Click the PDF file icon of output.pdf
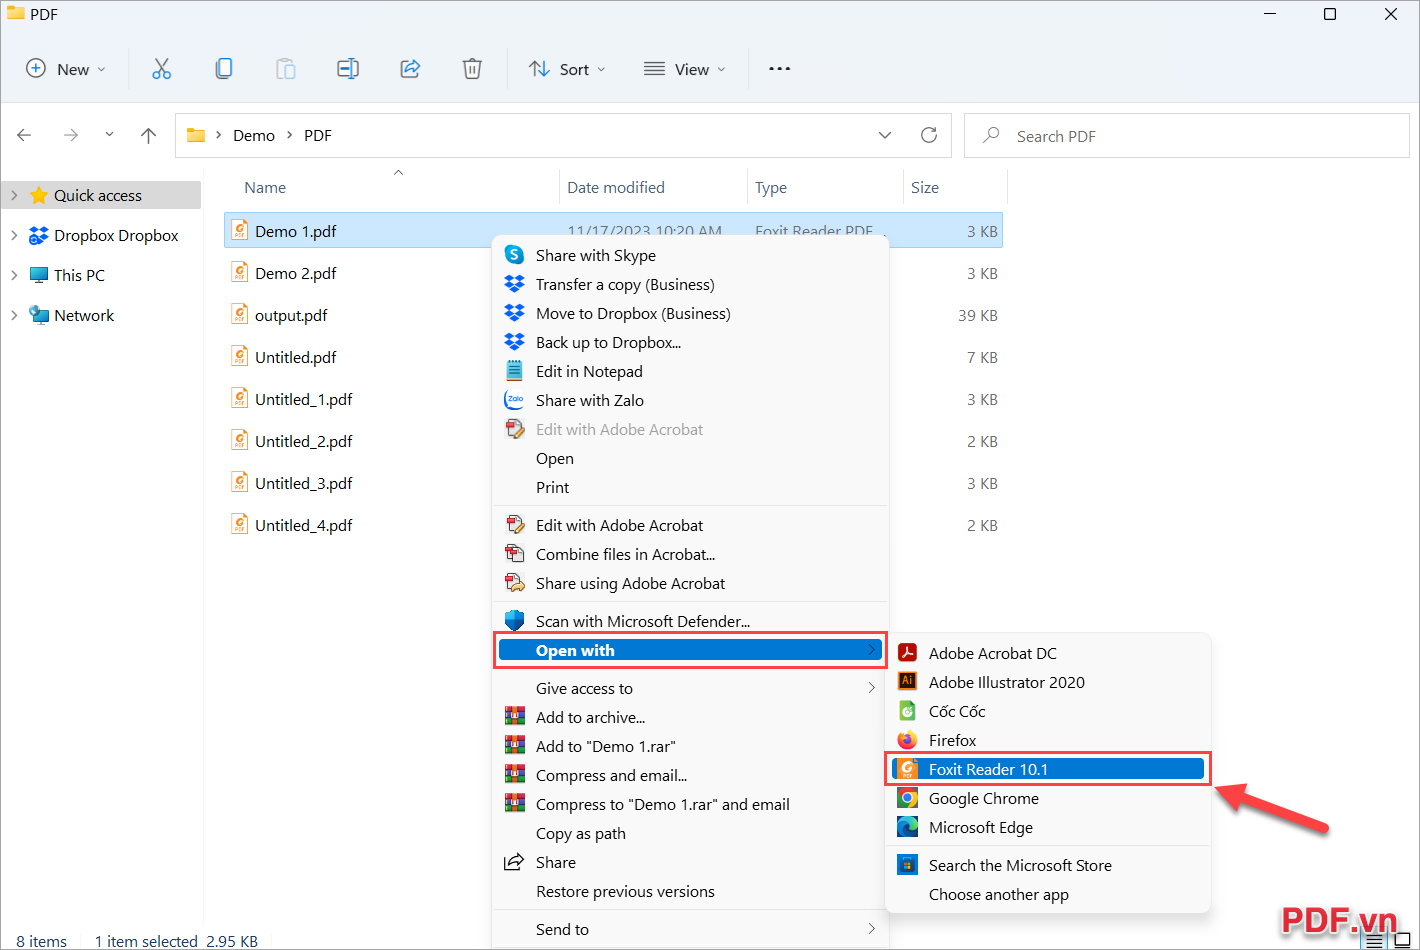This screenshot has width=1420, height=950. [240, 315]
